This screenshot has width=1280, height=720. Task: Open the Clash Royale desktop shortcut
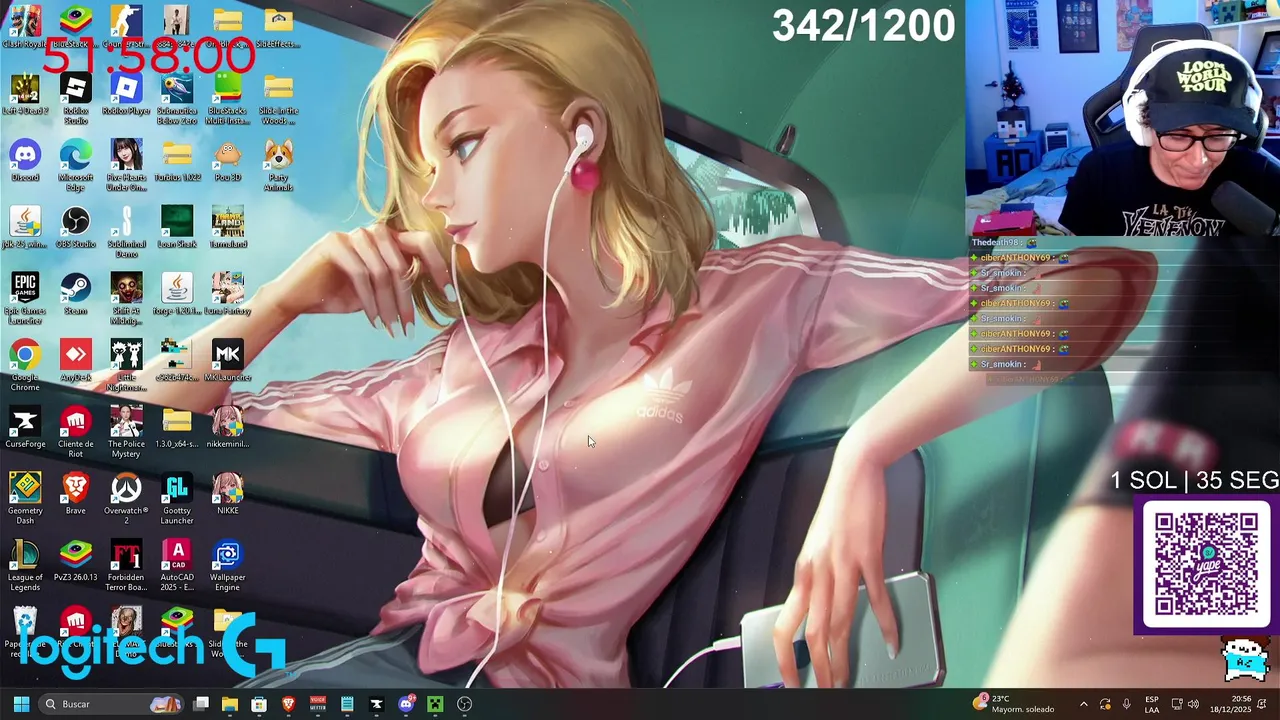[x=25, y=27]
